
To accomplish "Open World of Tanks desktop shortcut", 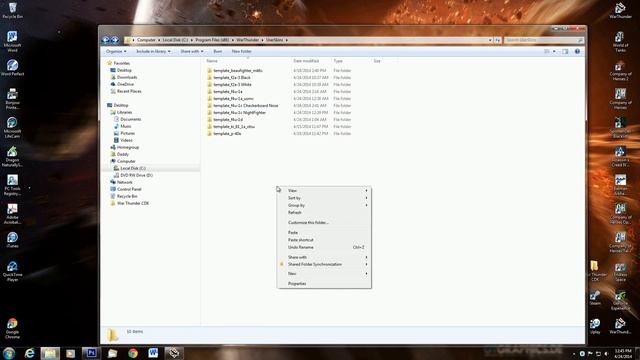I will pyautogui.click(x=620, y=42).
